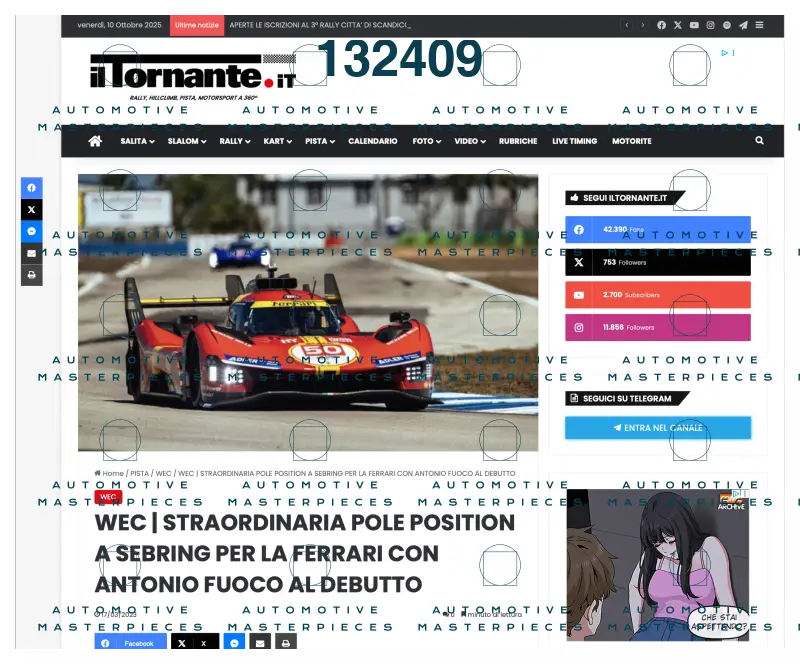Image resolution: width=800 pixels, height=664 pixels.
Task: Click ENTRA NEL CANALE Telegram button
Action: pyautogui.click(x=657, y=427)
